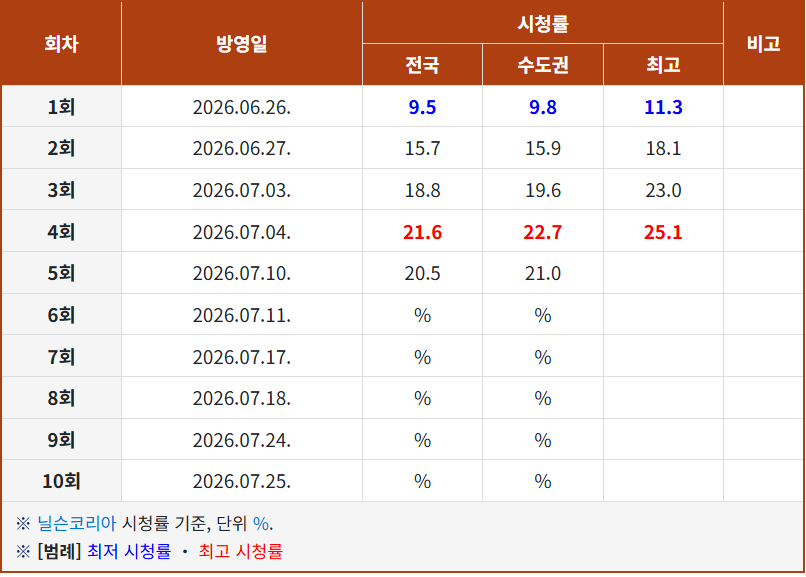This screenshot has width=806, height=577.
Task: Select the 방영일 column header
Action: 242,44
